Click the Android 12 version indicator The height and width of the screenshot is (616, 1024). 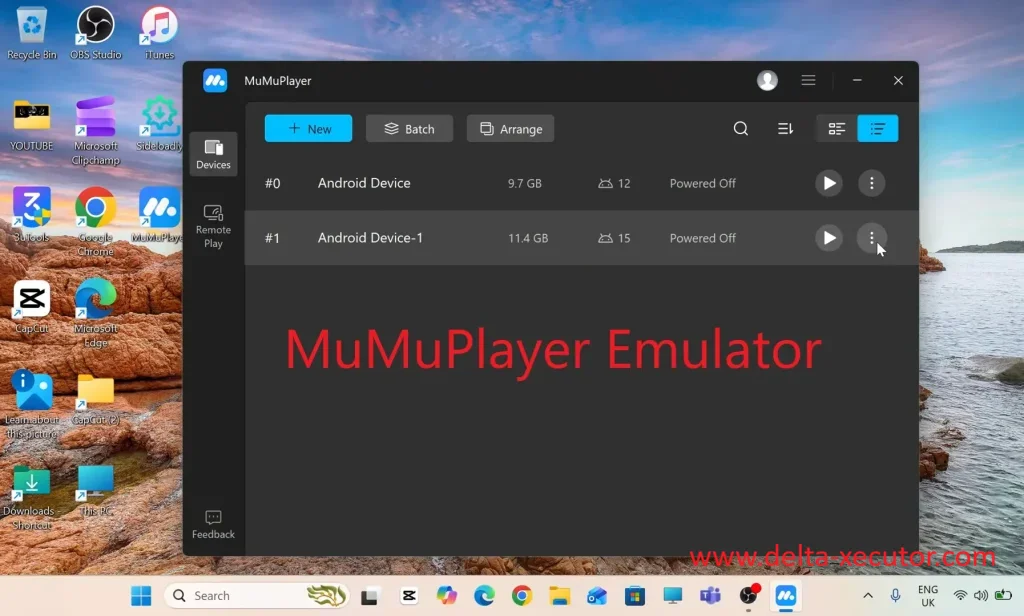click(x=614, y=184)
